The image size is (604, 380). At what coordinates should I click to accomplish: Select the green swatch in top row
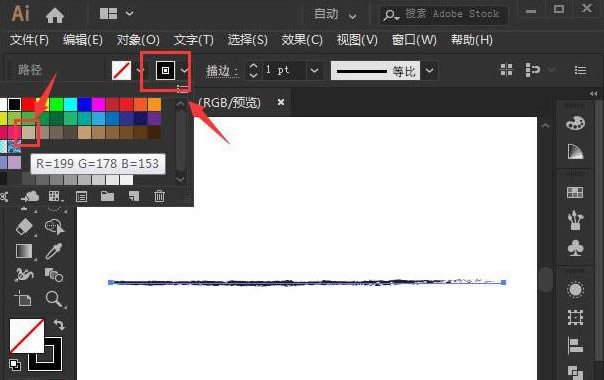(56, 104)
